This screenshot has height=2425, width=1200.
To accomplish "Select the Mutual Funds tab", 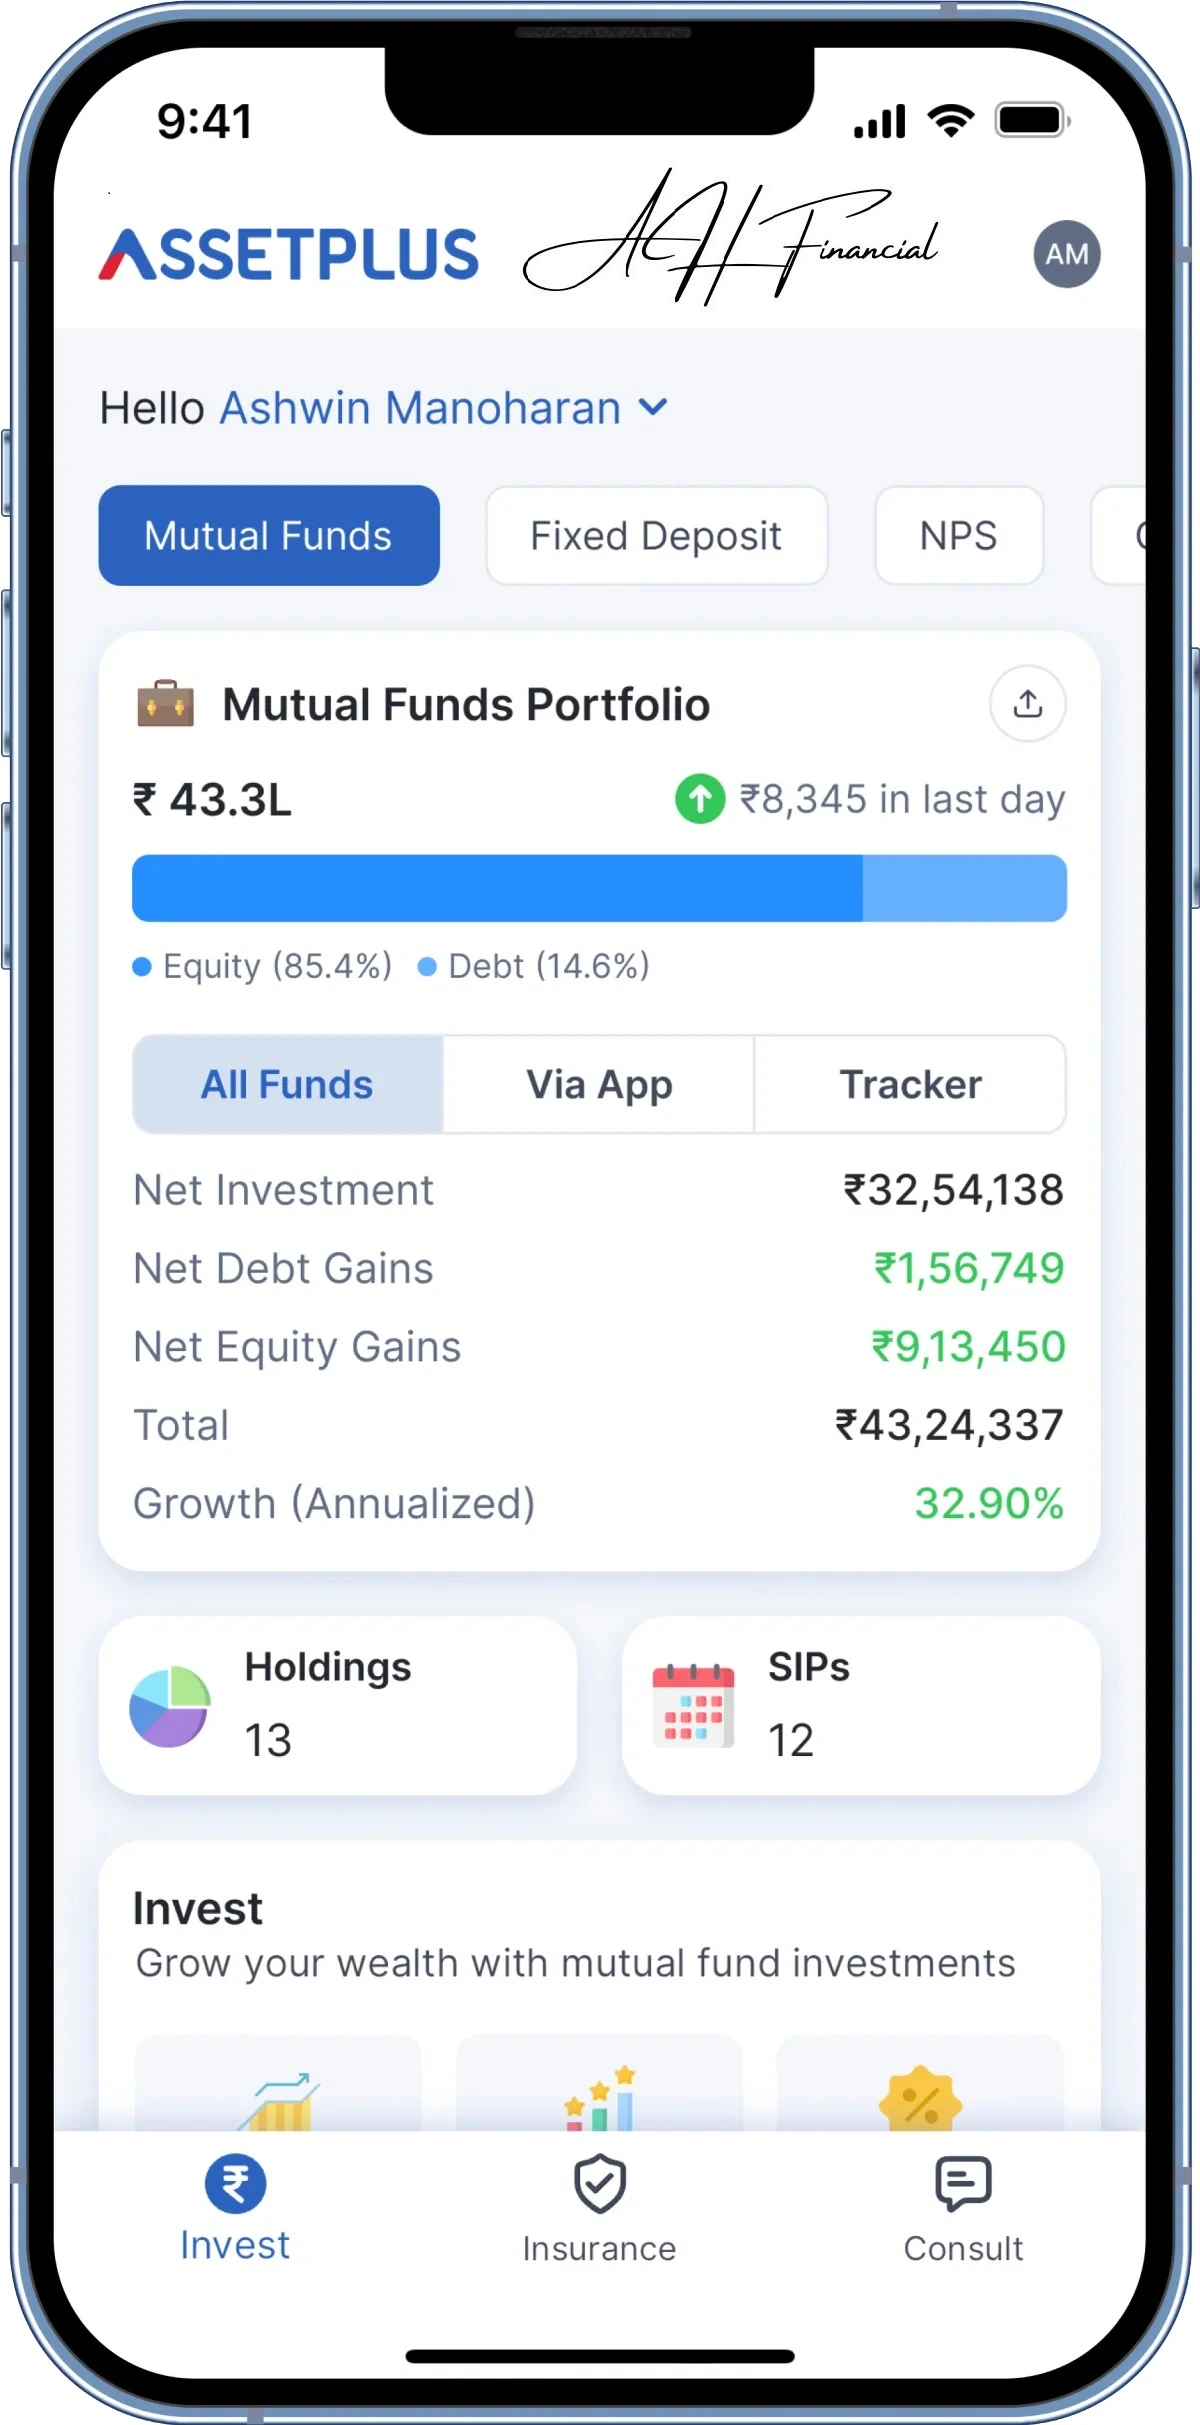I will click(268, 536).
